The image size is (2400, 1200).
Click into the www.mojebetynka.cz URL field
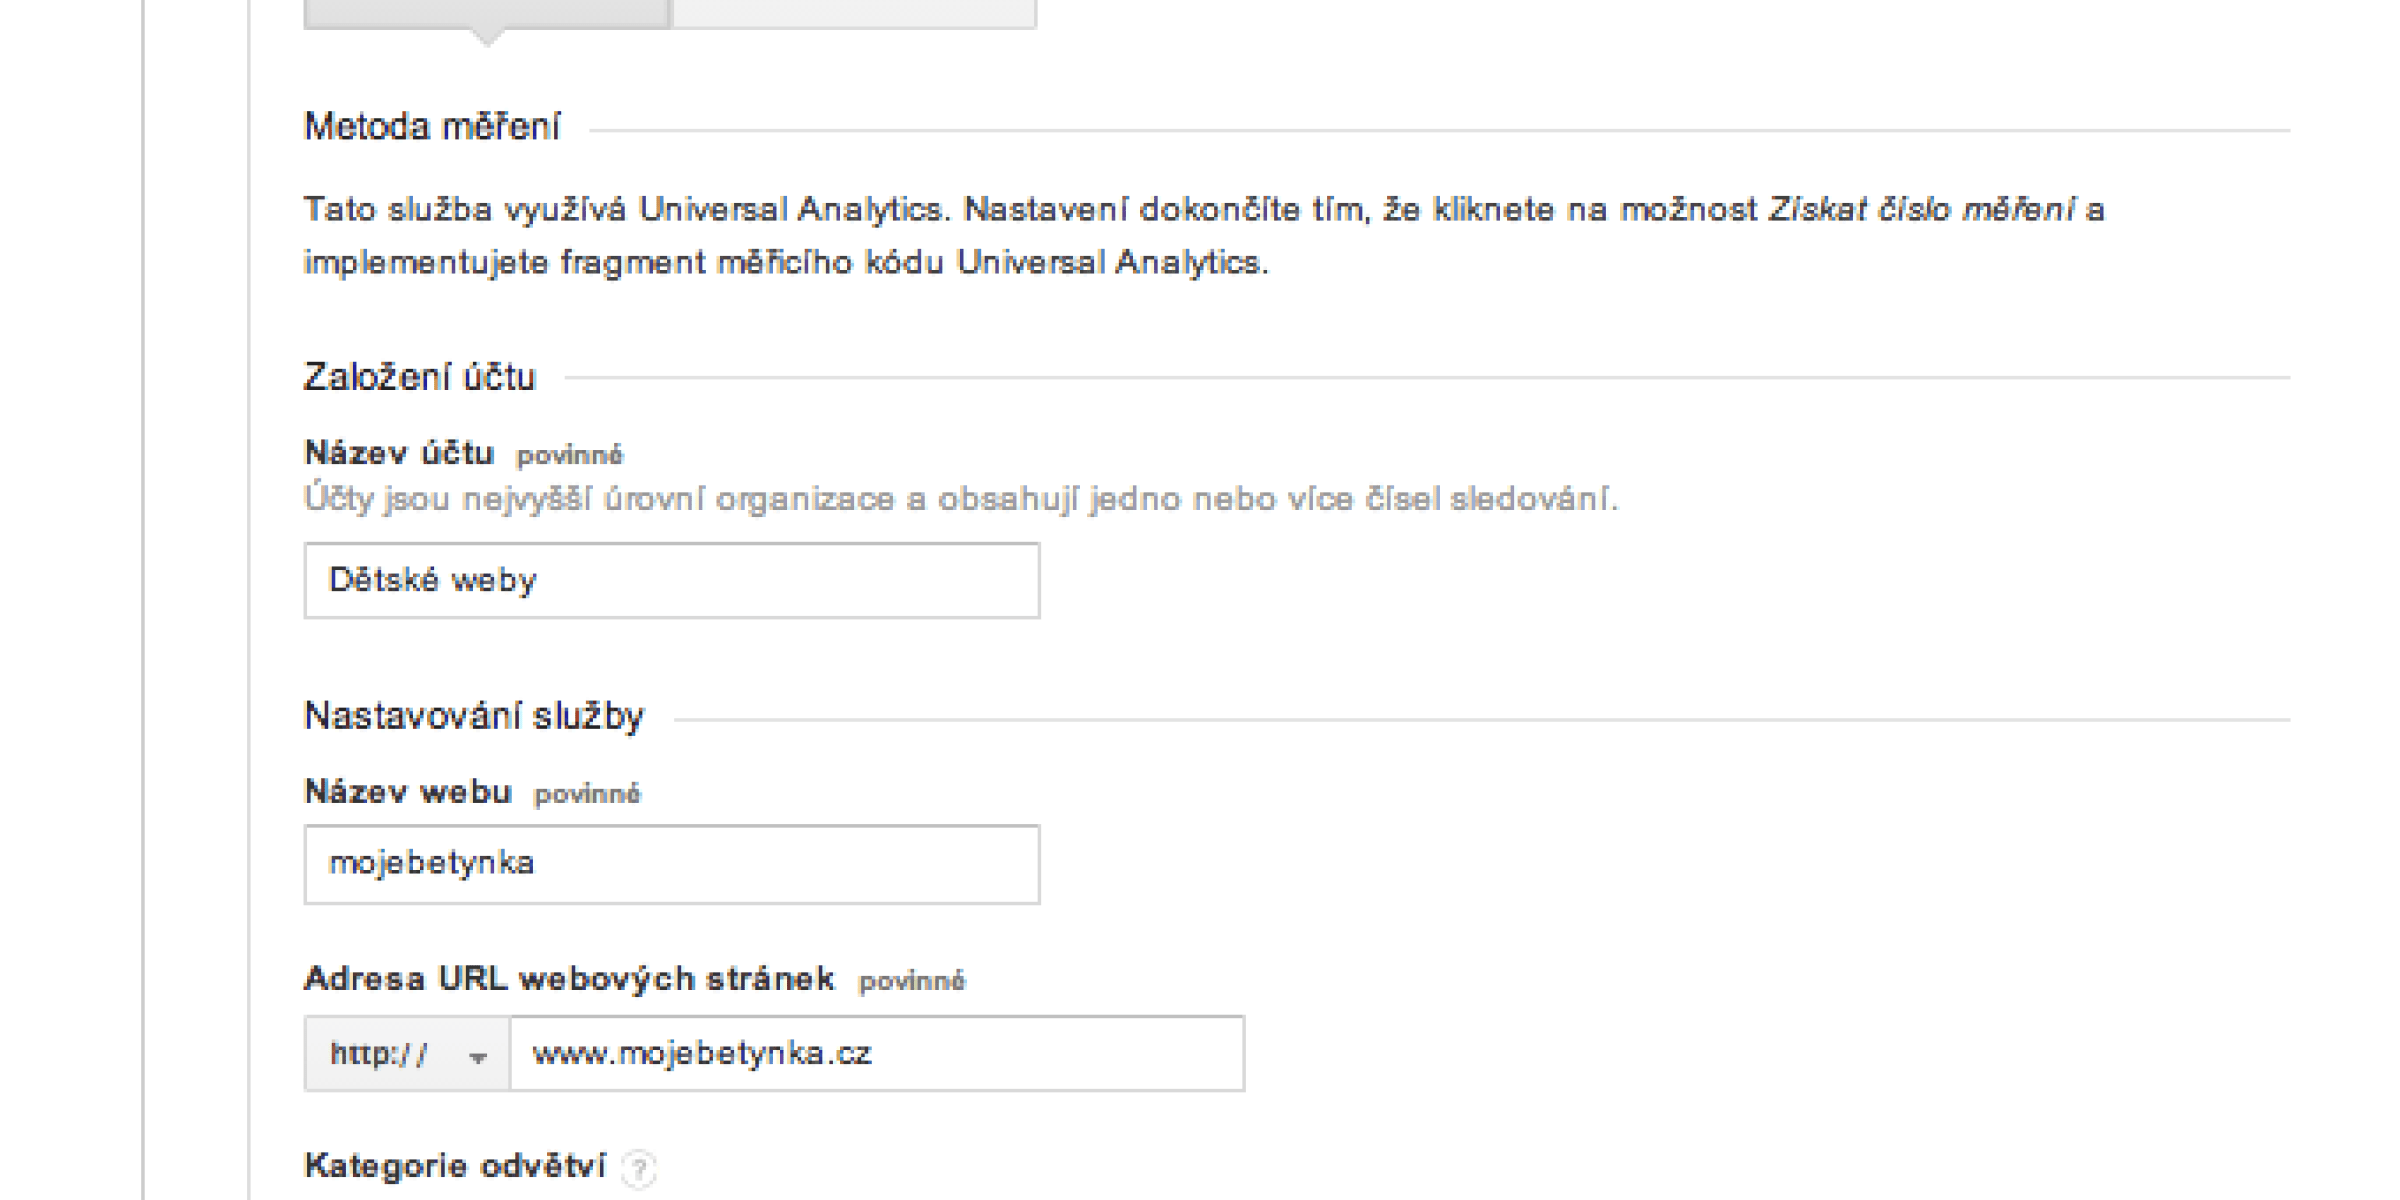pos(877,1054)
